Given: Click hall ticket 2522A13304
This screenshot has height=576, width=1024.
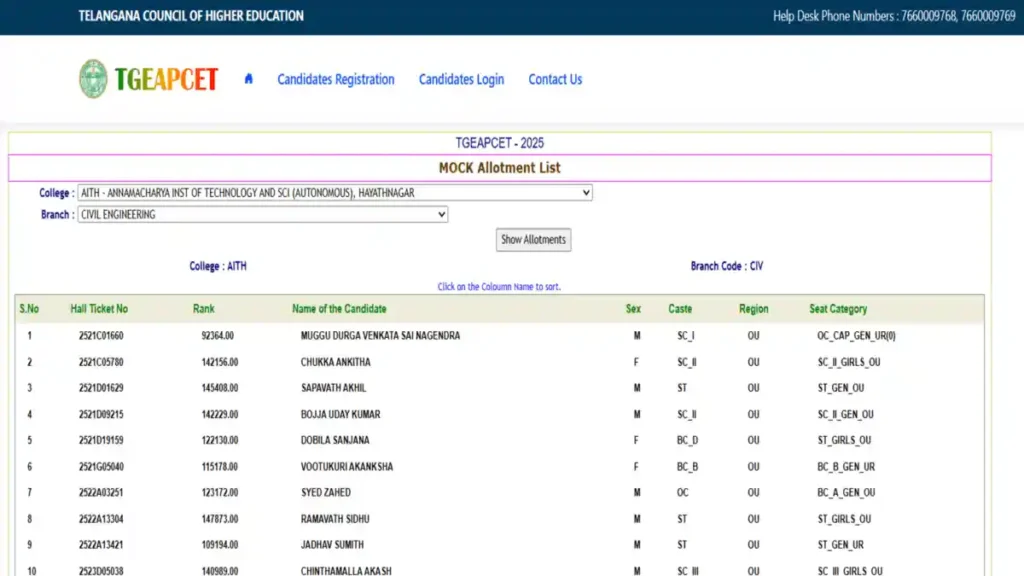Looking at the screenshot, I should point(101,519).
